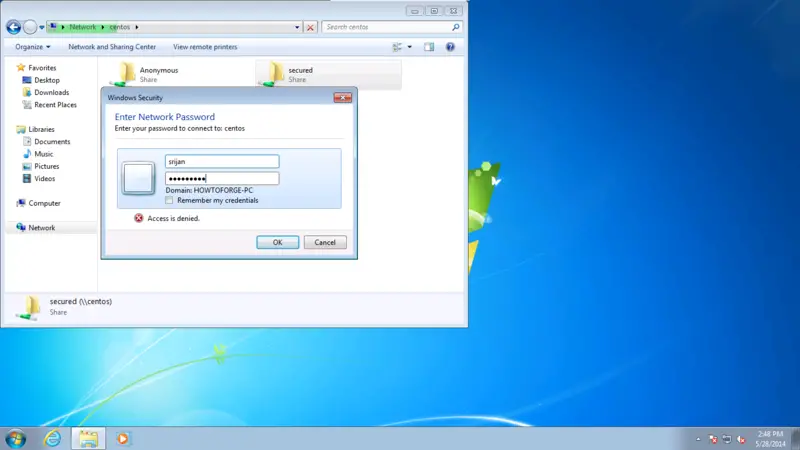This screenshot has height=450, width=800.
Task: Expand the view options dropdown arrow
Action: tap(409, 47)
